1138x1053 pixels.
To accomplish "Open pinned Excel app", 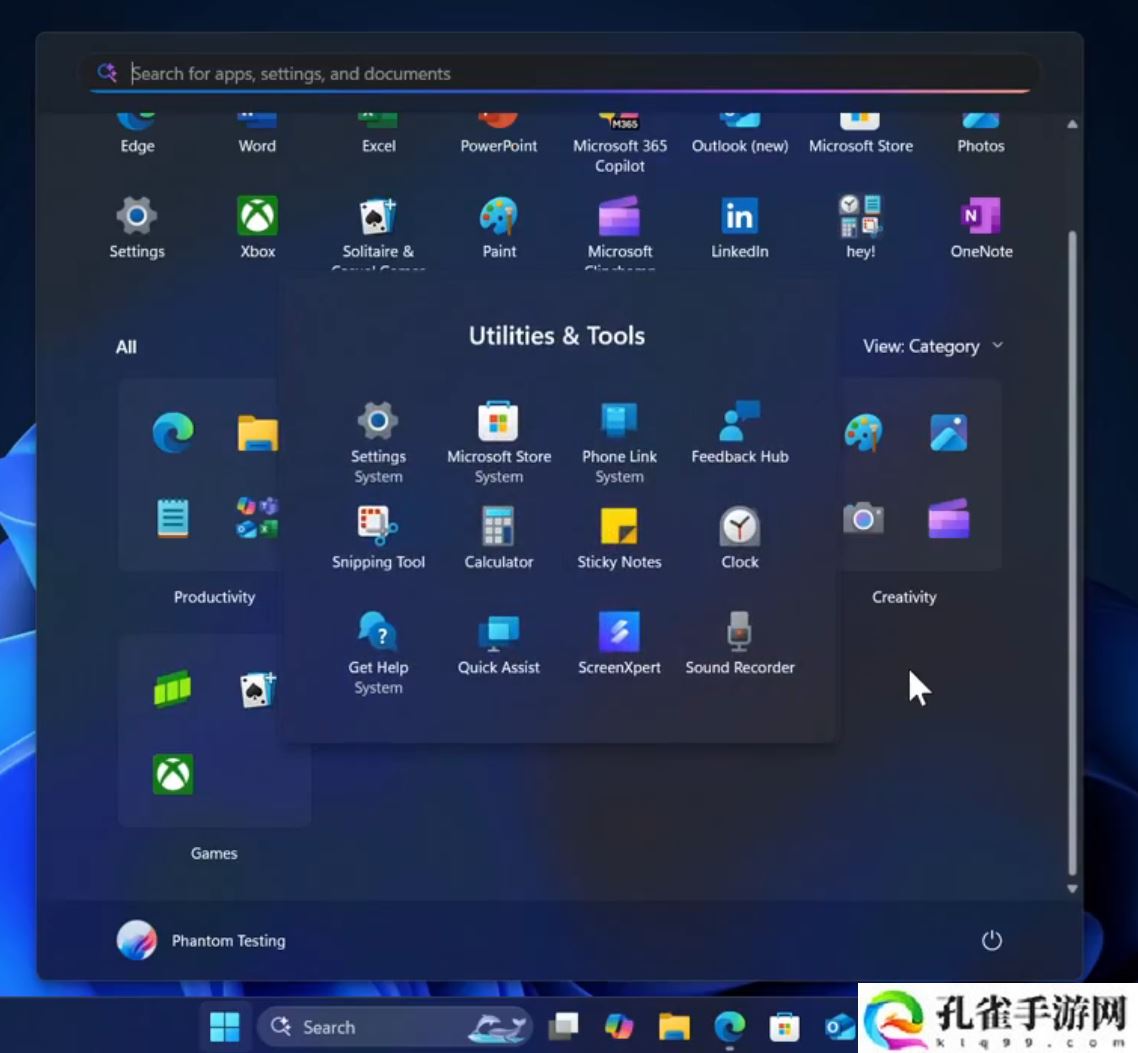I will click(378, 135).
